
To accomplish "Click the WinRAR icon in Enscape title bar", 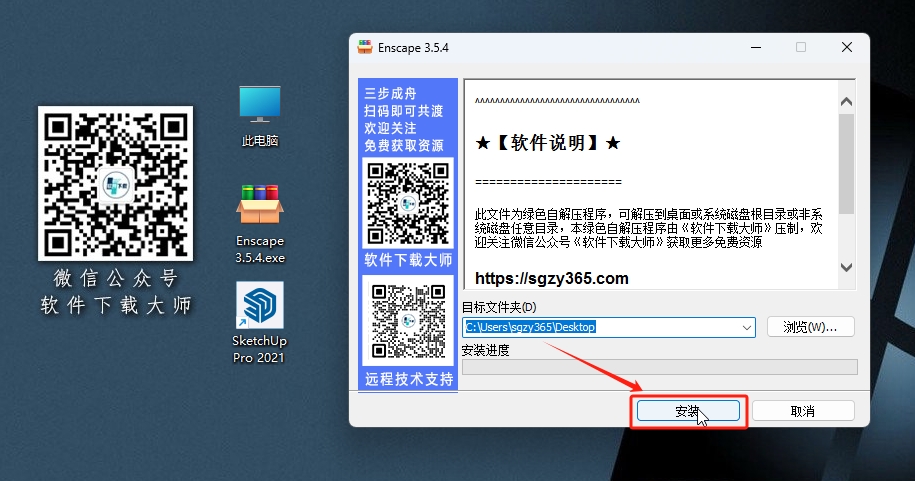I will [x=365, y=47].
